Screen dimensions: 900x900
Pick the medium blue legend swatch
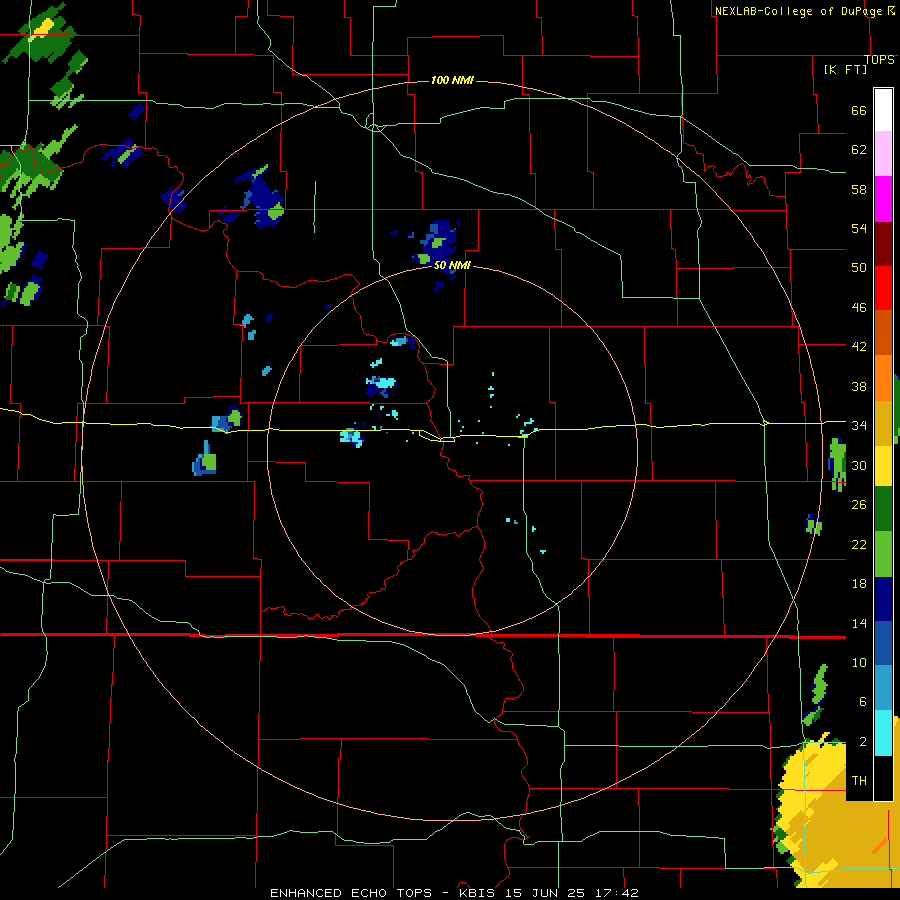tap(883, 643)
